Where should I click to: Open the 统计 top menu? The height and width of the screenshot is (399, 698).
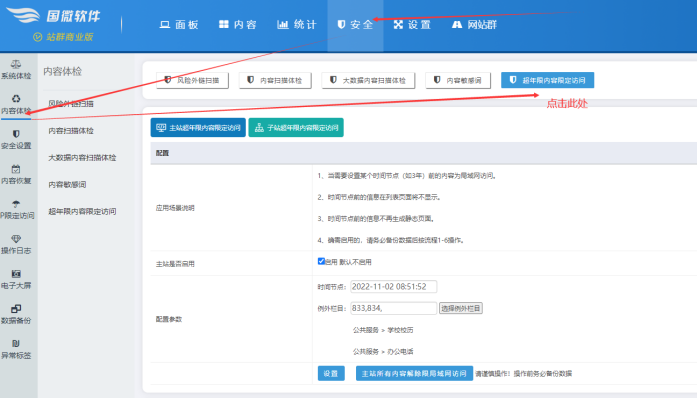[296, 24]
